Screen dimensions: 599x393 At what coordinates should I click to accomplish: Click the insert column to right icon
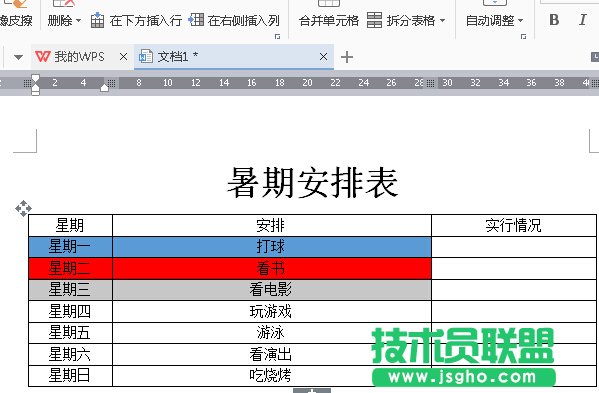tap(196, 19)
